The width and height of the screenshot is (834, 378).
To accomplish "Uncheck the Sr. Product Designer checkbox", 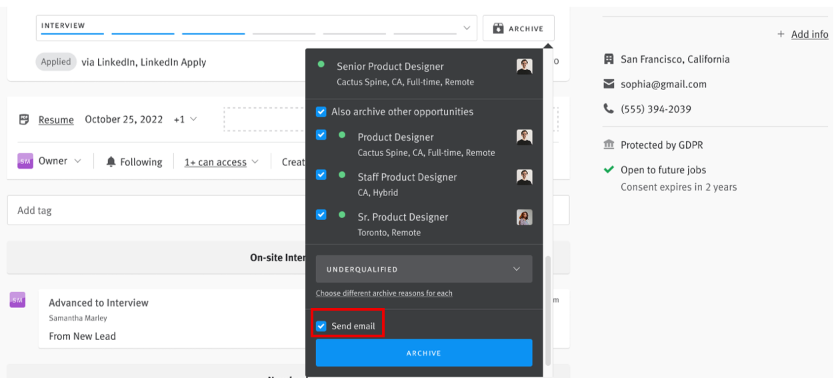I will coord(321,214).
